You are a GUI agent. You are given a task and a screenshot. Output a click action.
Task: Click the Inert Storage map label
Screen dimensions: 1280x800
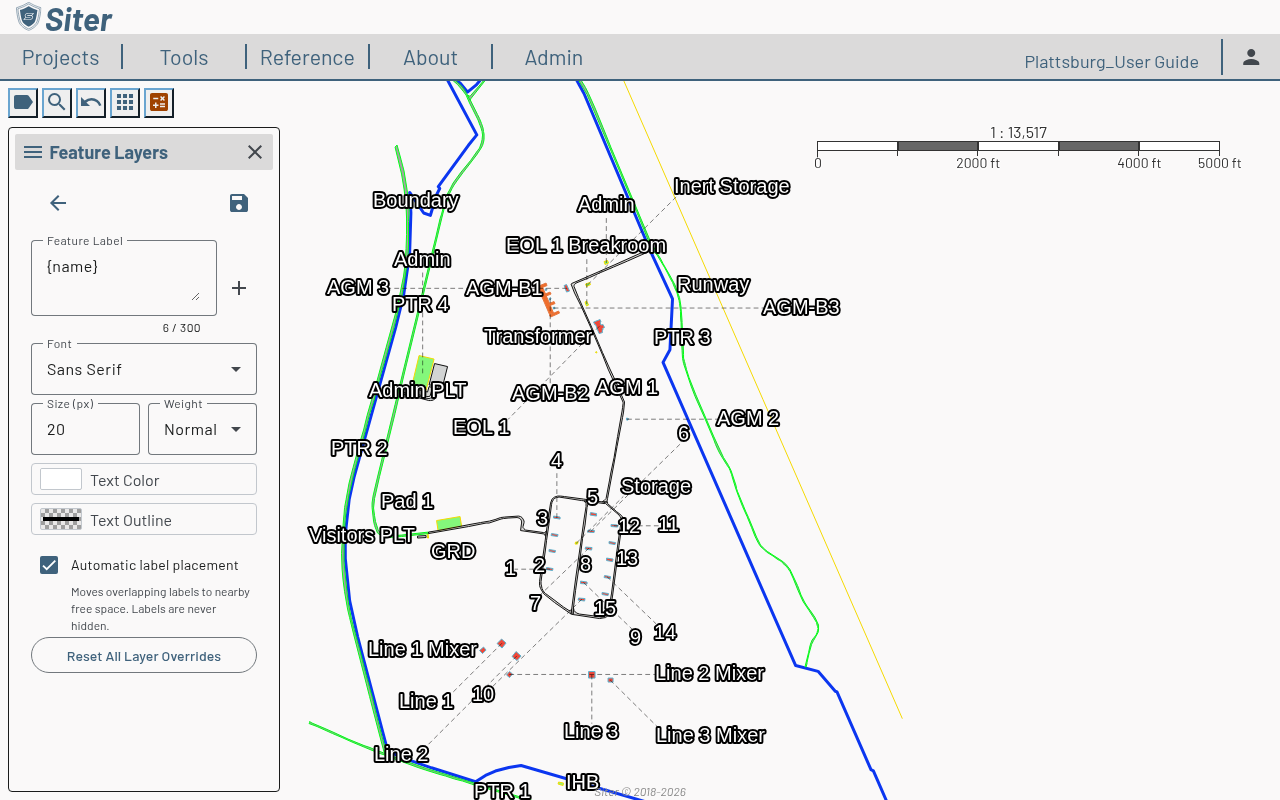click(x=731, y=186)
